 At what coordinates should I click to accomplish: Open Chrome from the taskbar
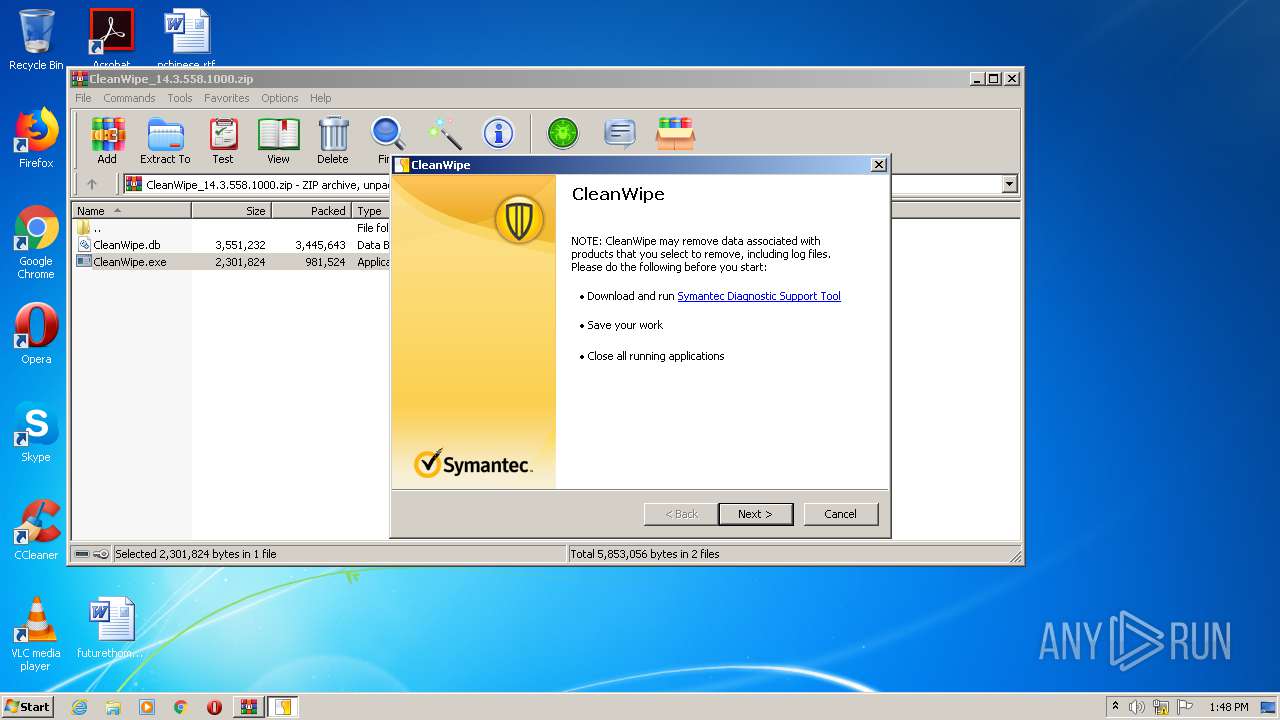pyautogui.click(x=181, y=707)
